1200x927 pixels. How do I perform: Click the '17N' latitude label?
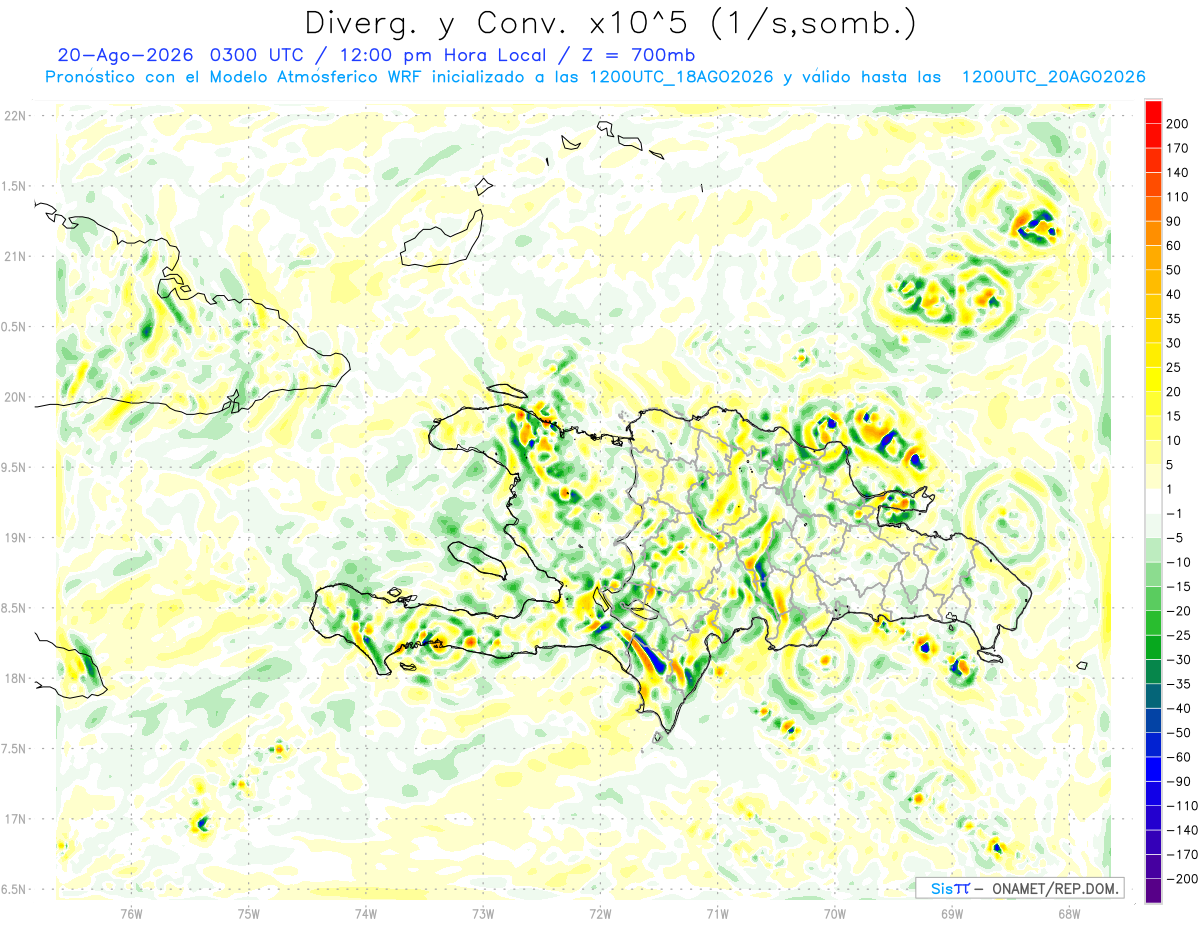point(15,819)
